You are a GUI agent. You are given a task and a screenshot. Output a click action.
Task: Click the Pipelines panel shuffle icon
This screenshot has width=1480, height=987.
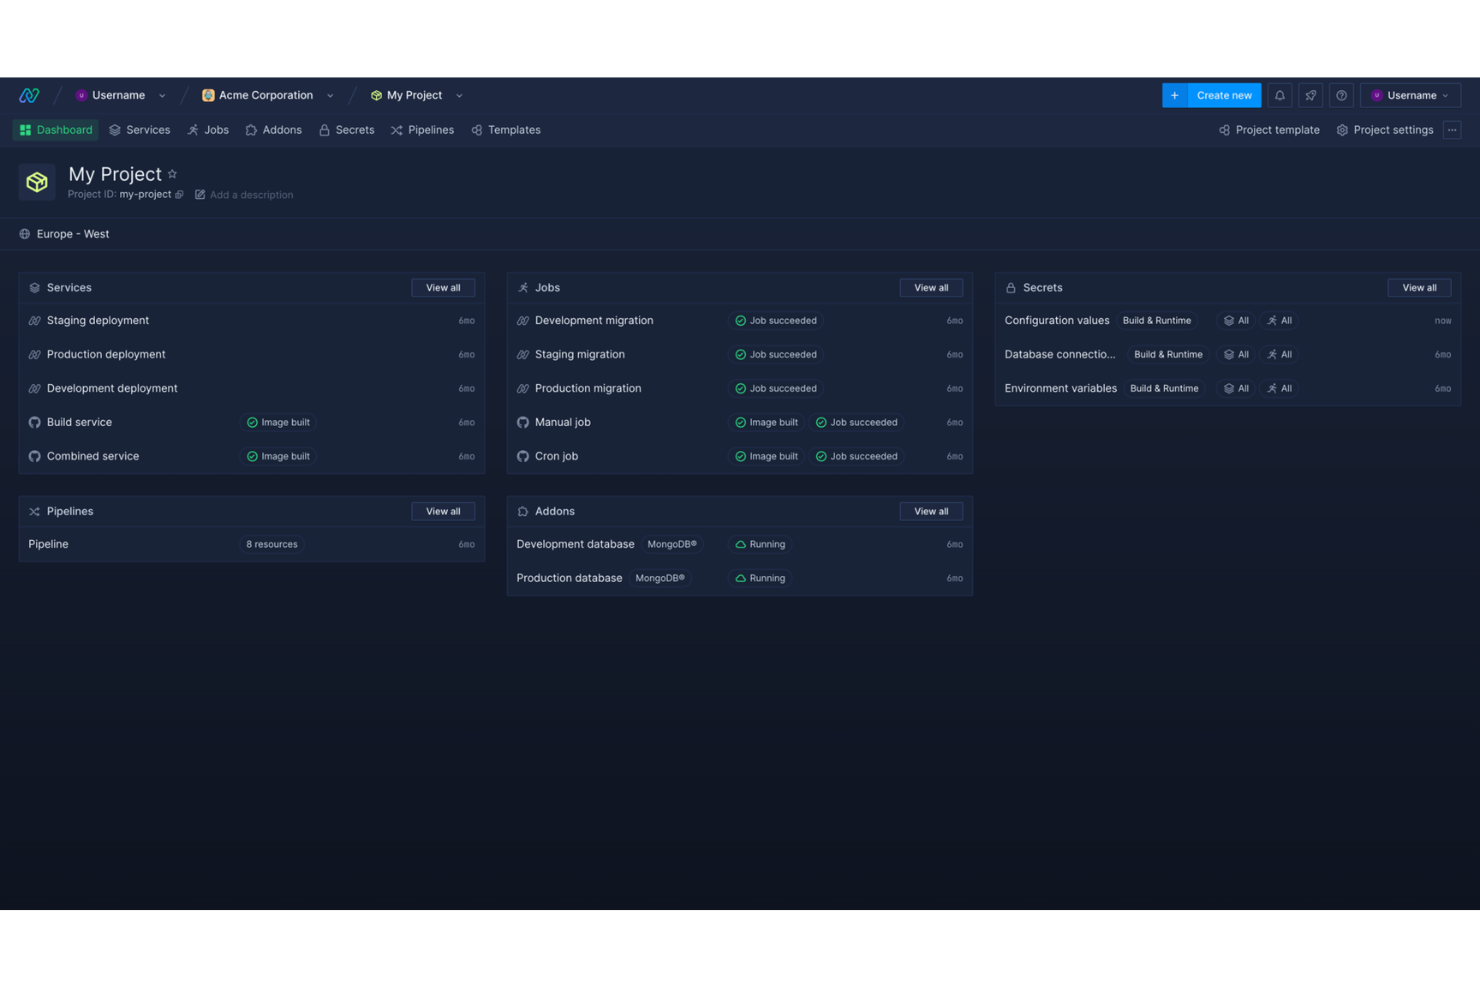point(35,511)
